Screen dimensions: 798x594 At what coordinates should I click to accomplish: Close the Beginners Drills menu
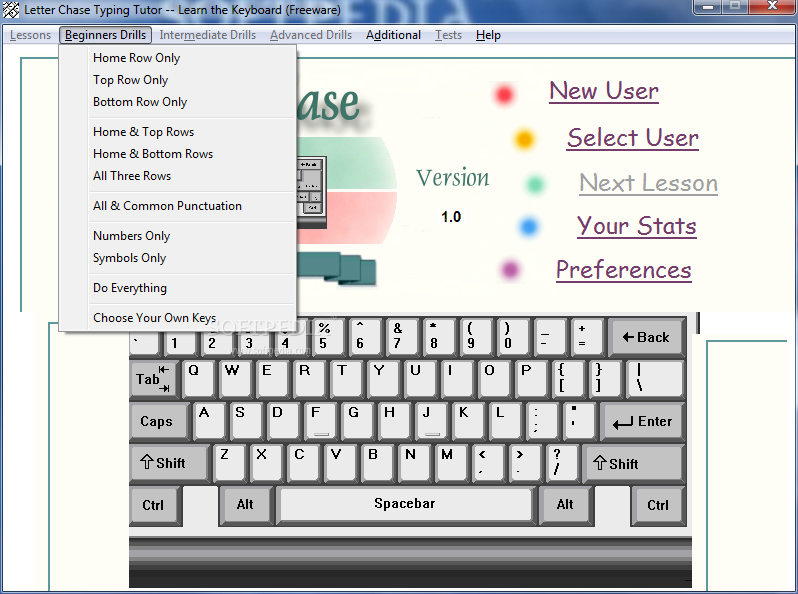105,35
